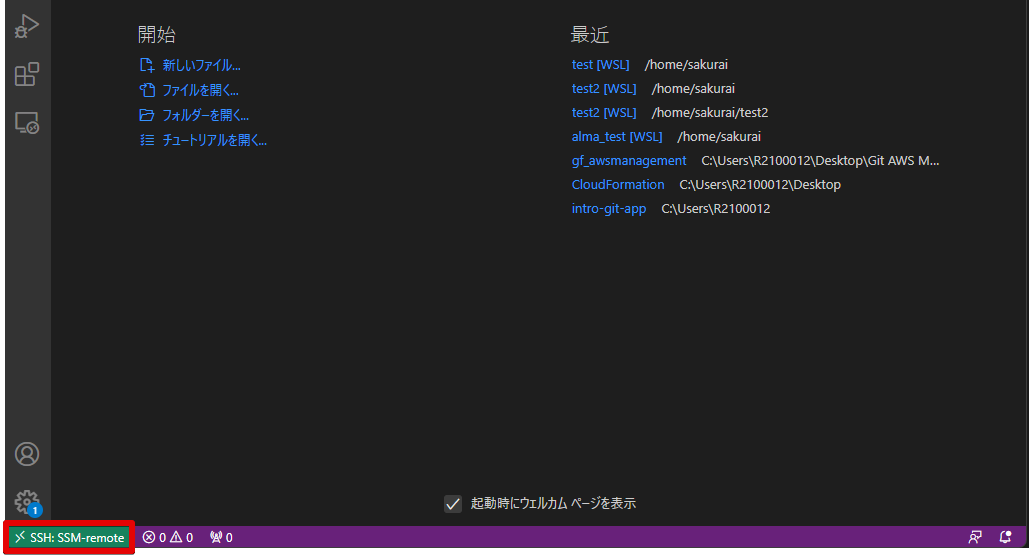Viewport: 1029px width, 558px height.
Task: Click the 開始 heading text
Action: click(156, 34)
